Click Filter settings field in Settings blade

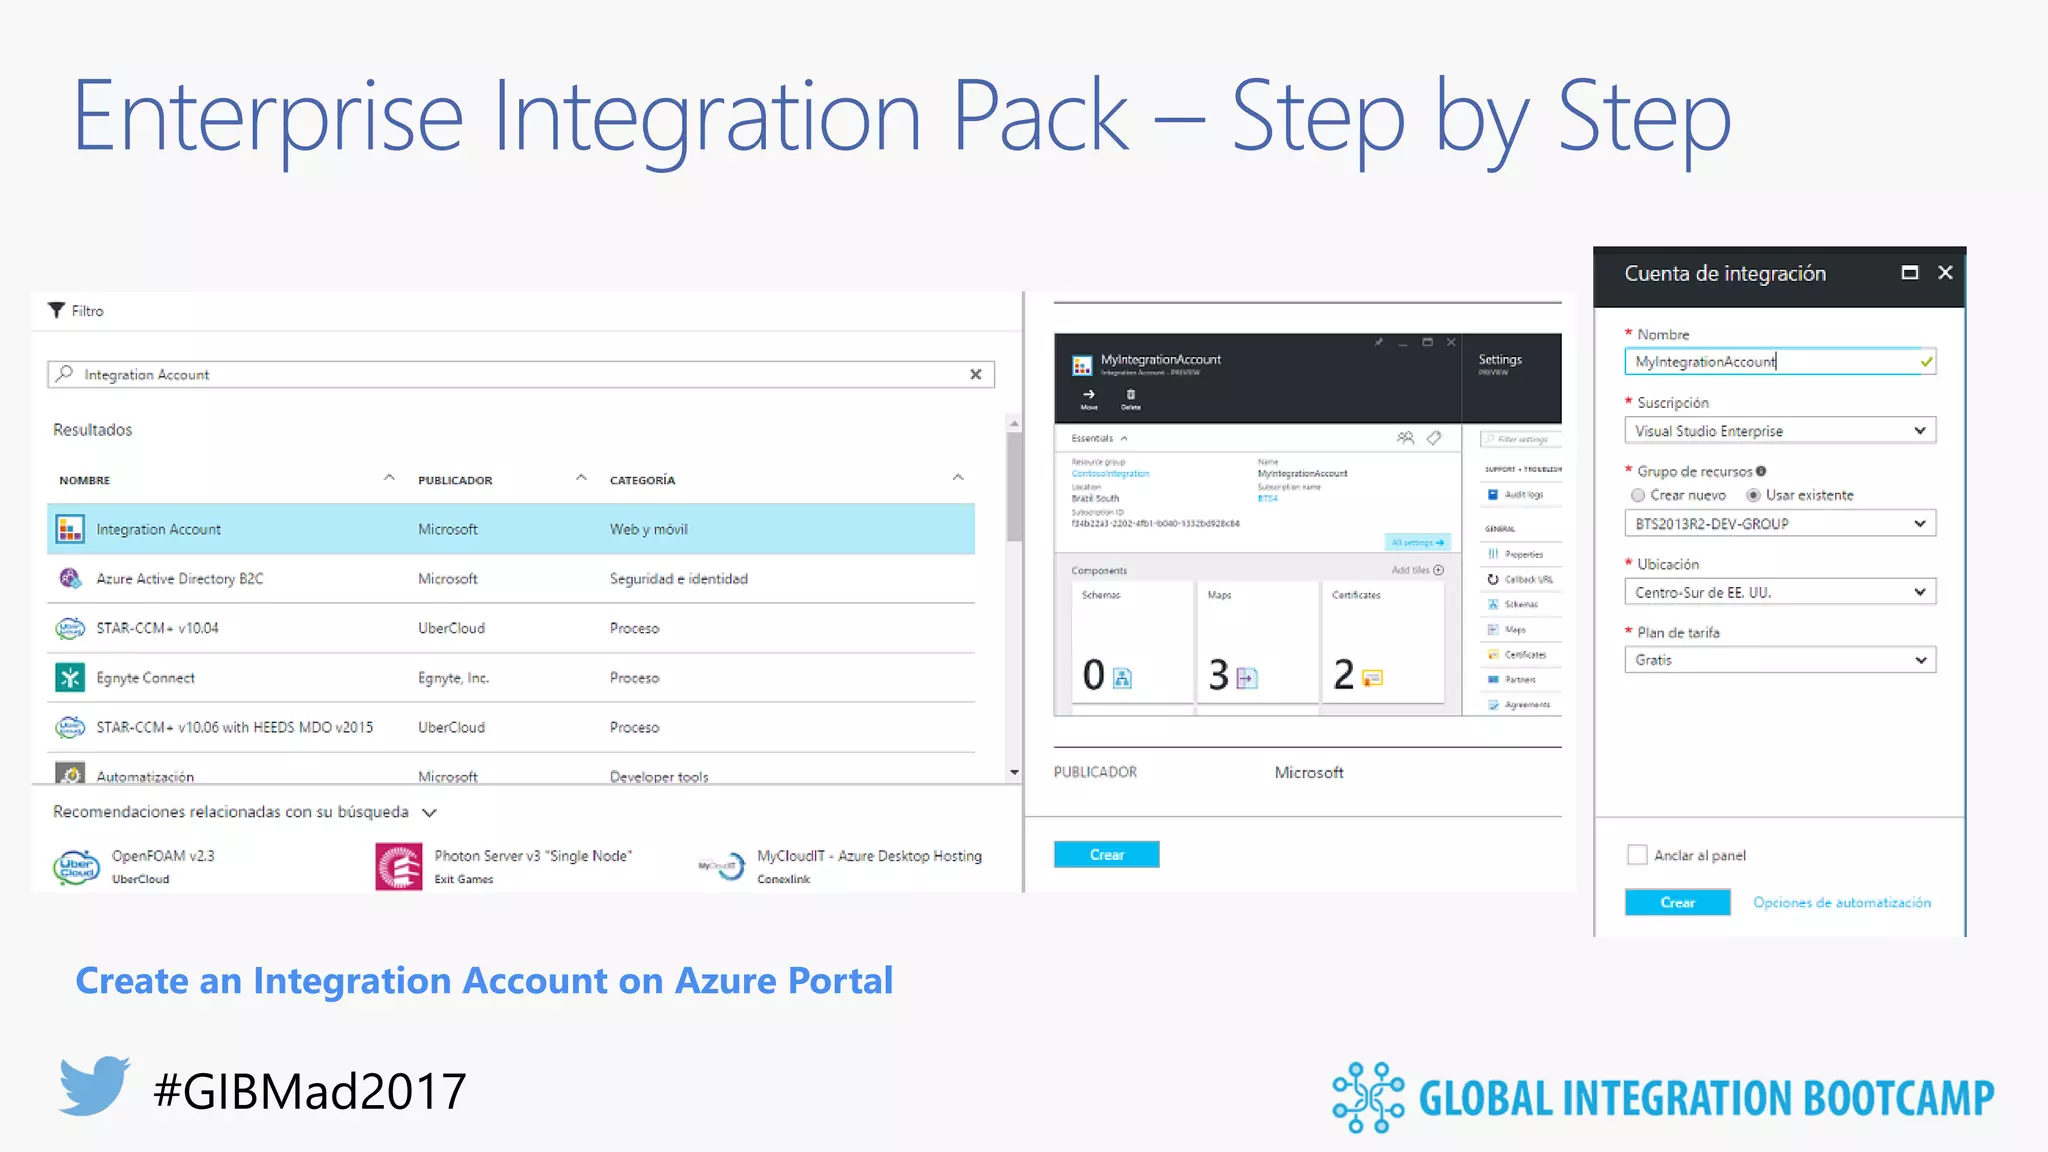click(1520, 439)
